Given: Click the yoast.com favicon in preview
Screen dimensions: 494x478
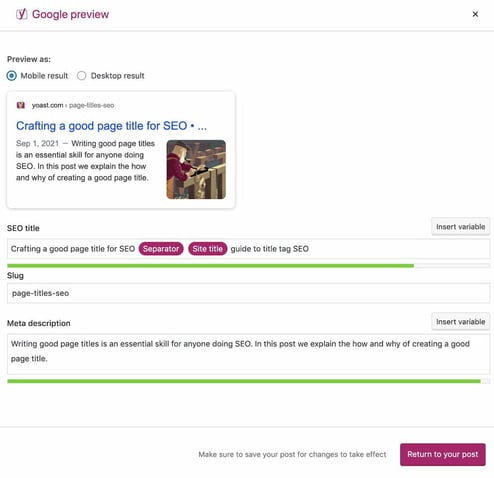Looking at the screenshot, I should (21, 105).
